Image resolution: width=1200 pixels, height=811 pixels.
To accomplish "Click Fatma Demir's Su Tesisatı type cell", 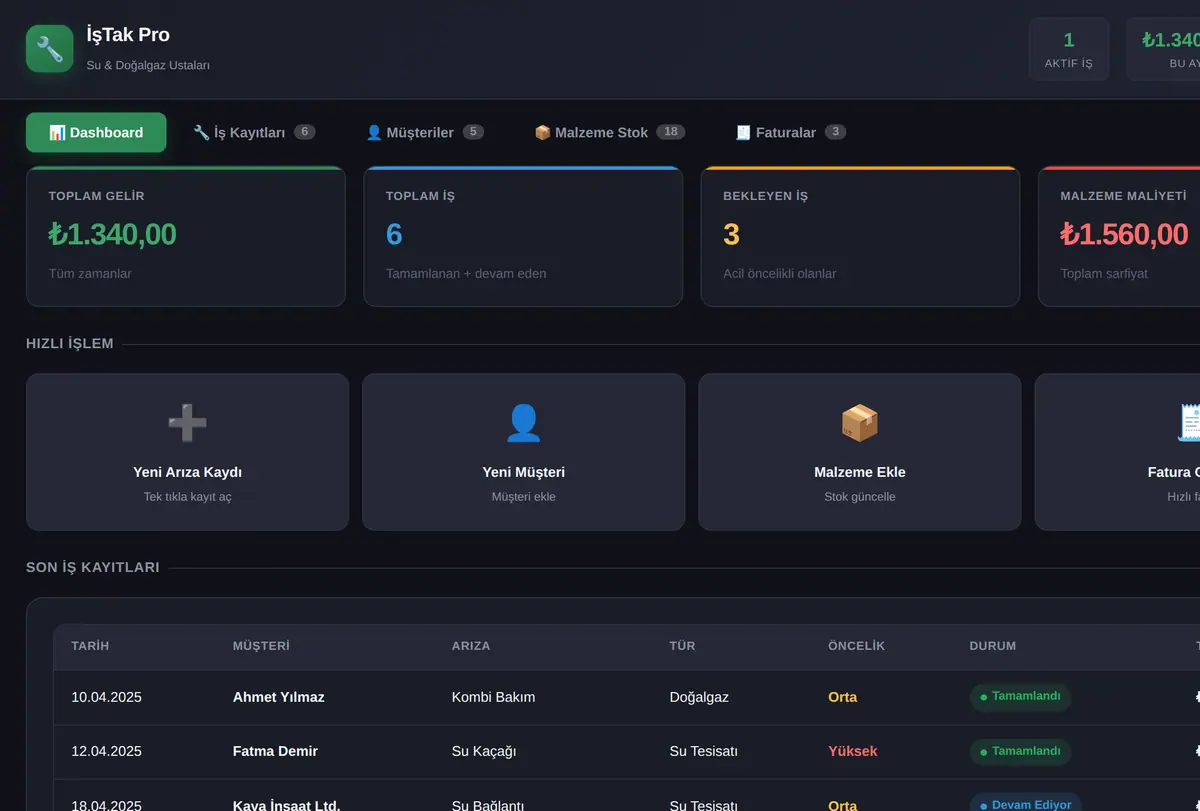I will click(x=704, y=751).
